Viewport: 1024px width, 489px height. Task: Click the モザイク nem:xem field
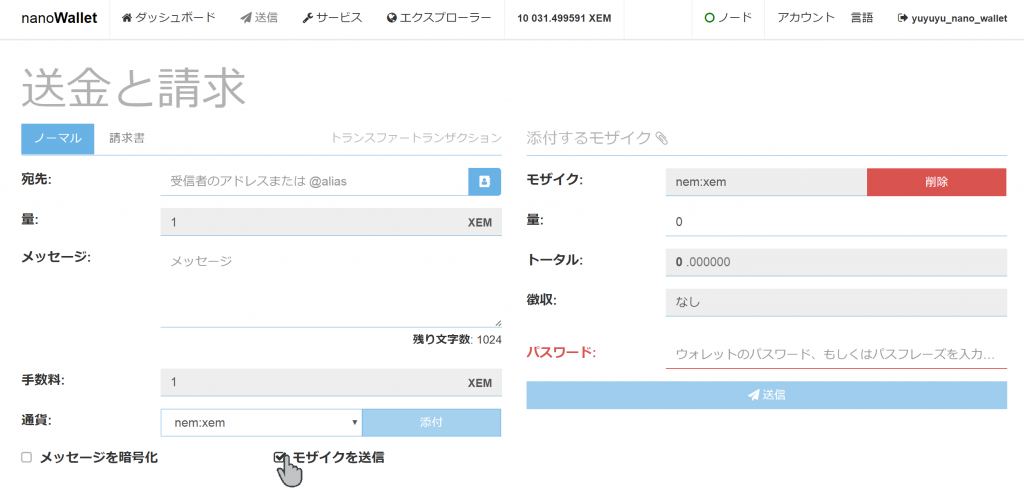(x=766, y=182)
